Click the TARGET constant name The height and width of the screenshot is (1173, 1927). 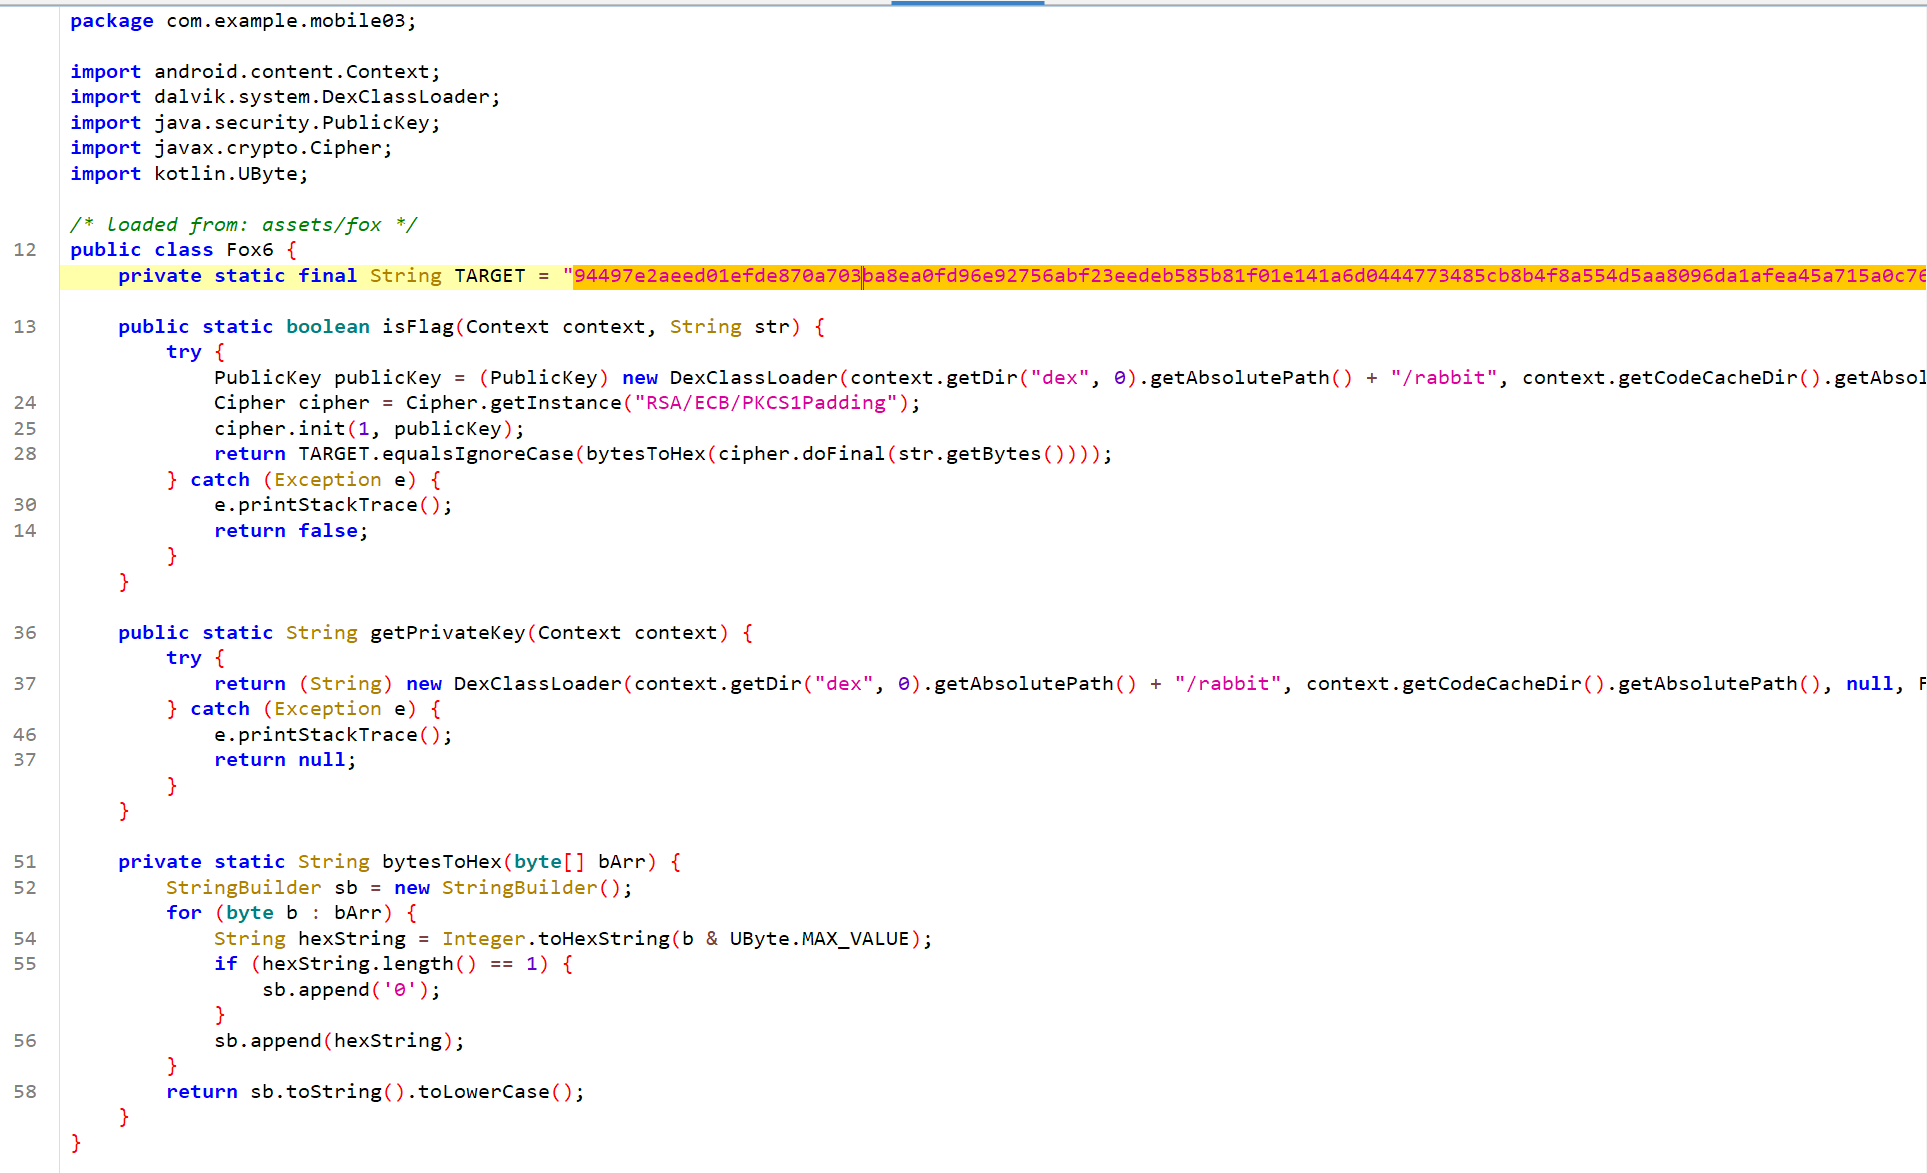point(489,276)
